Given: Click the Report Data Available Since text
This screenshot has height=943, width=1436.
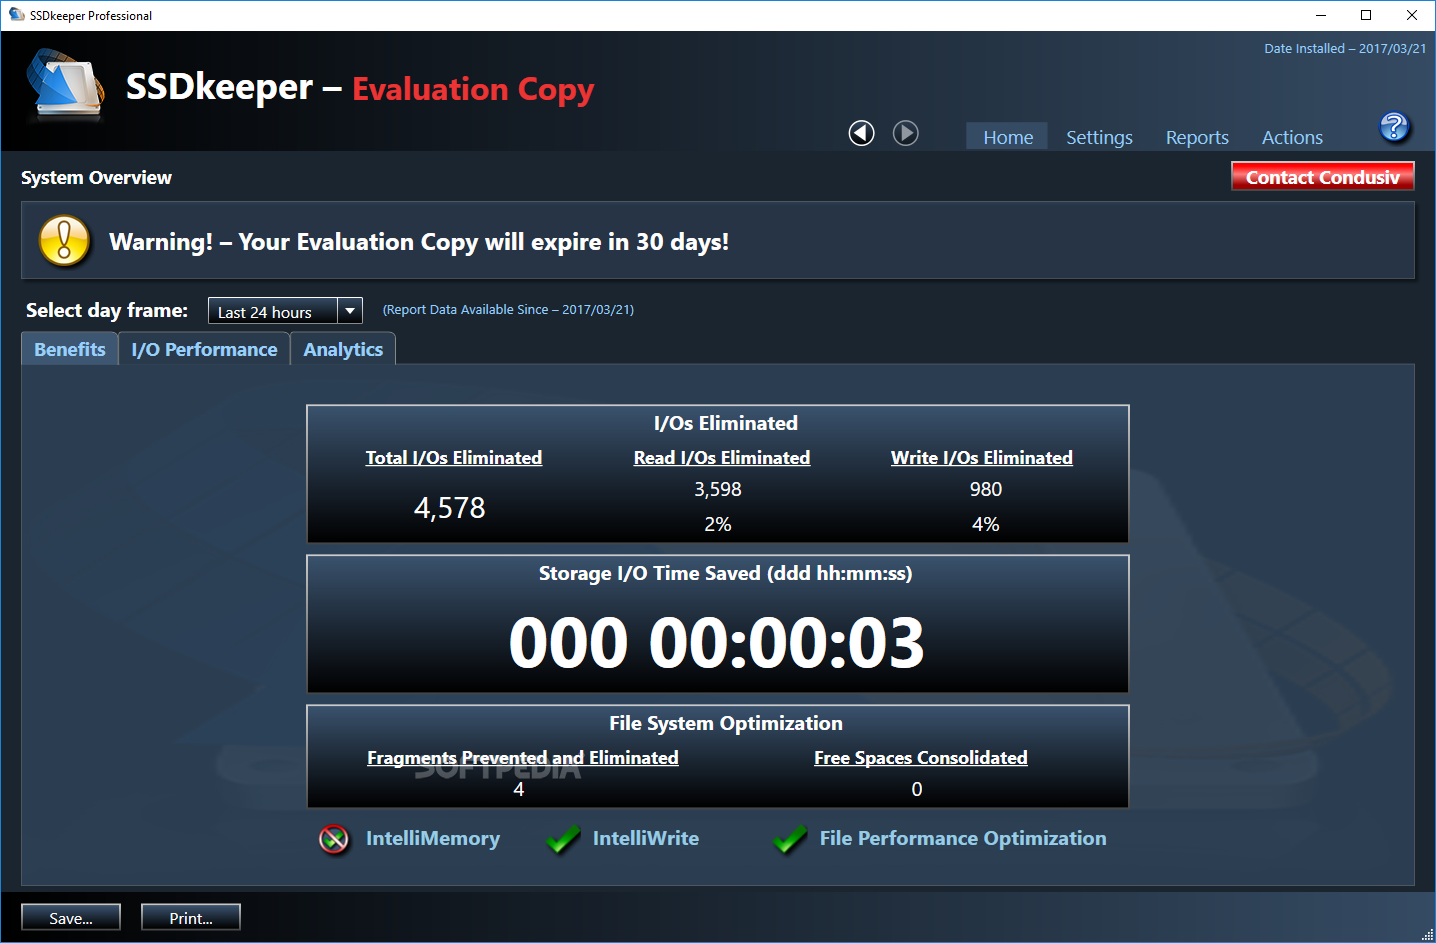Looking at the screenshot, I should [508, 309].
